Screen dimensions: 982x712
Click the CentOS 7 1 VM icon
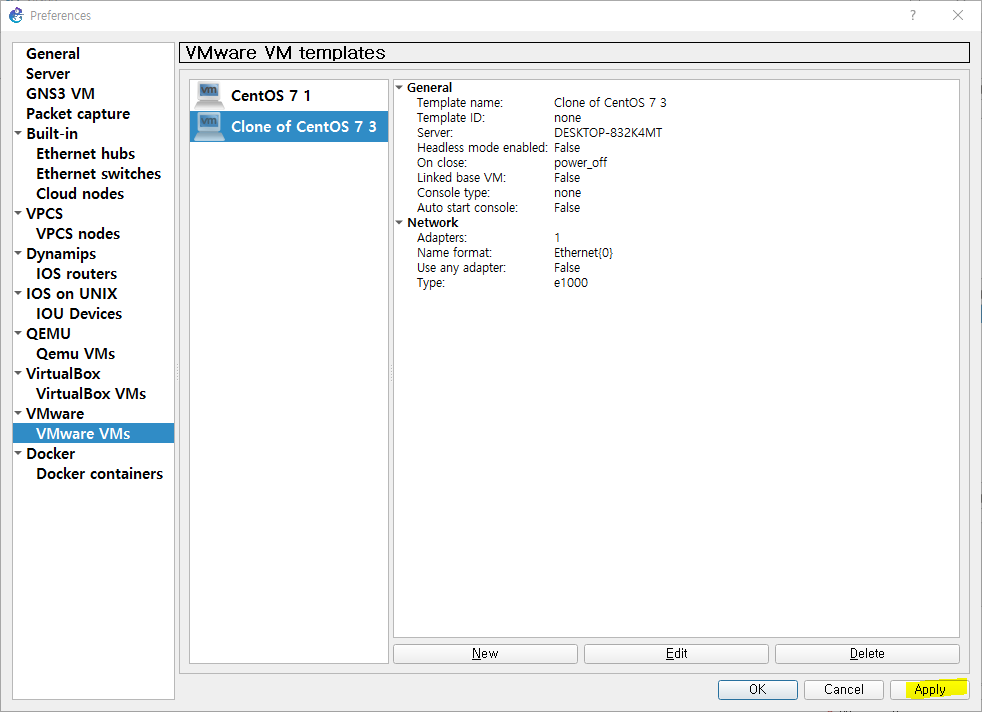tap(209, 95)
